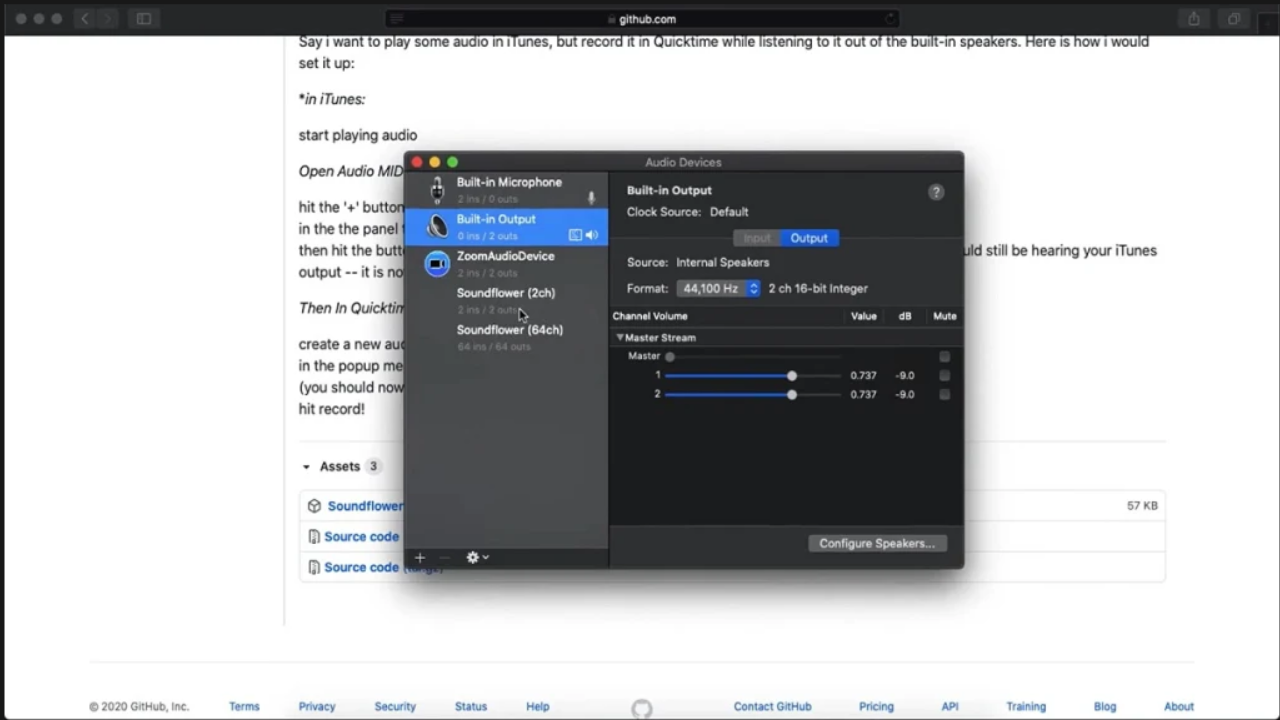This screenshot has height=720, width=1280.
Task: Click the Safari back arrow
Action: (x=84, y=18)
